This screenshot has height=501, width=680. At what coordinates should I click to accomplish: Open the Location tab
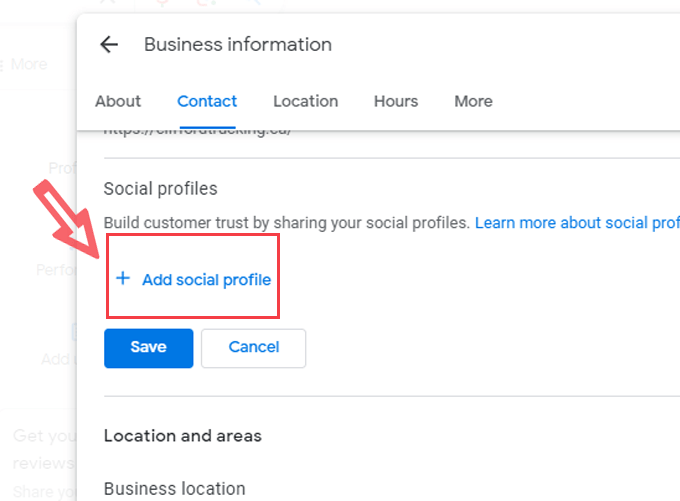[x=305, y=101]
